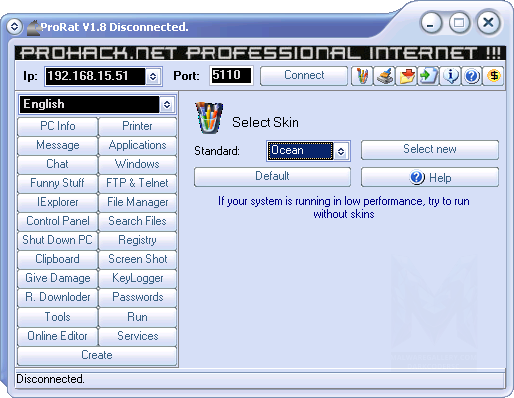Select the Screen Shot button
This screenshot has width=514, height=398.
[x=137, y=259]
